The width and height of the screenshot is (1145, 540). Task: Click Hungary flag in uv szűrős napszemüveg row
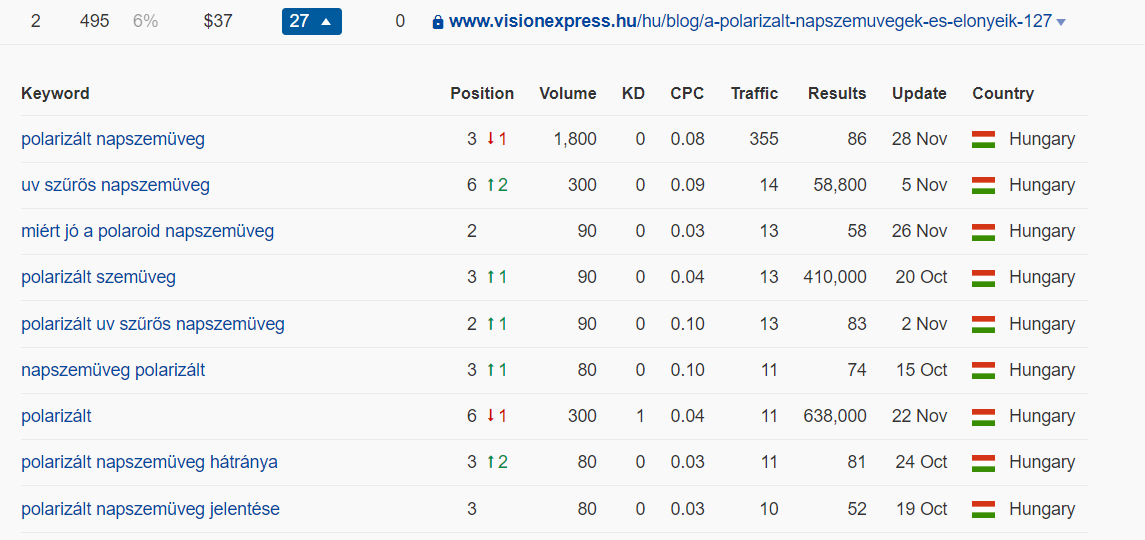pos(983,185)
